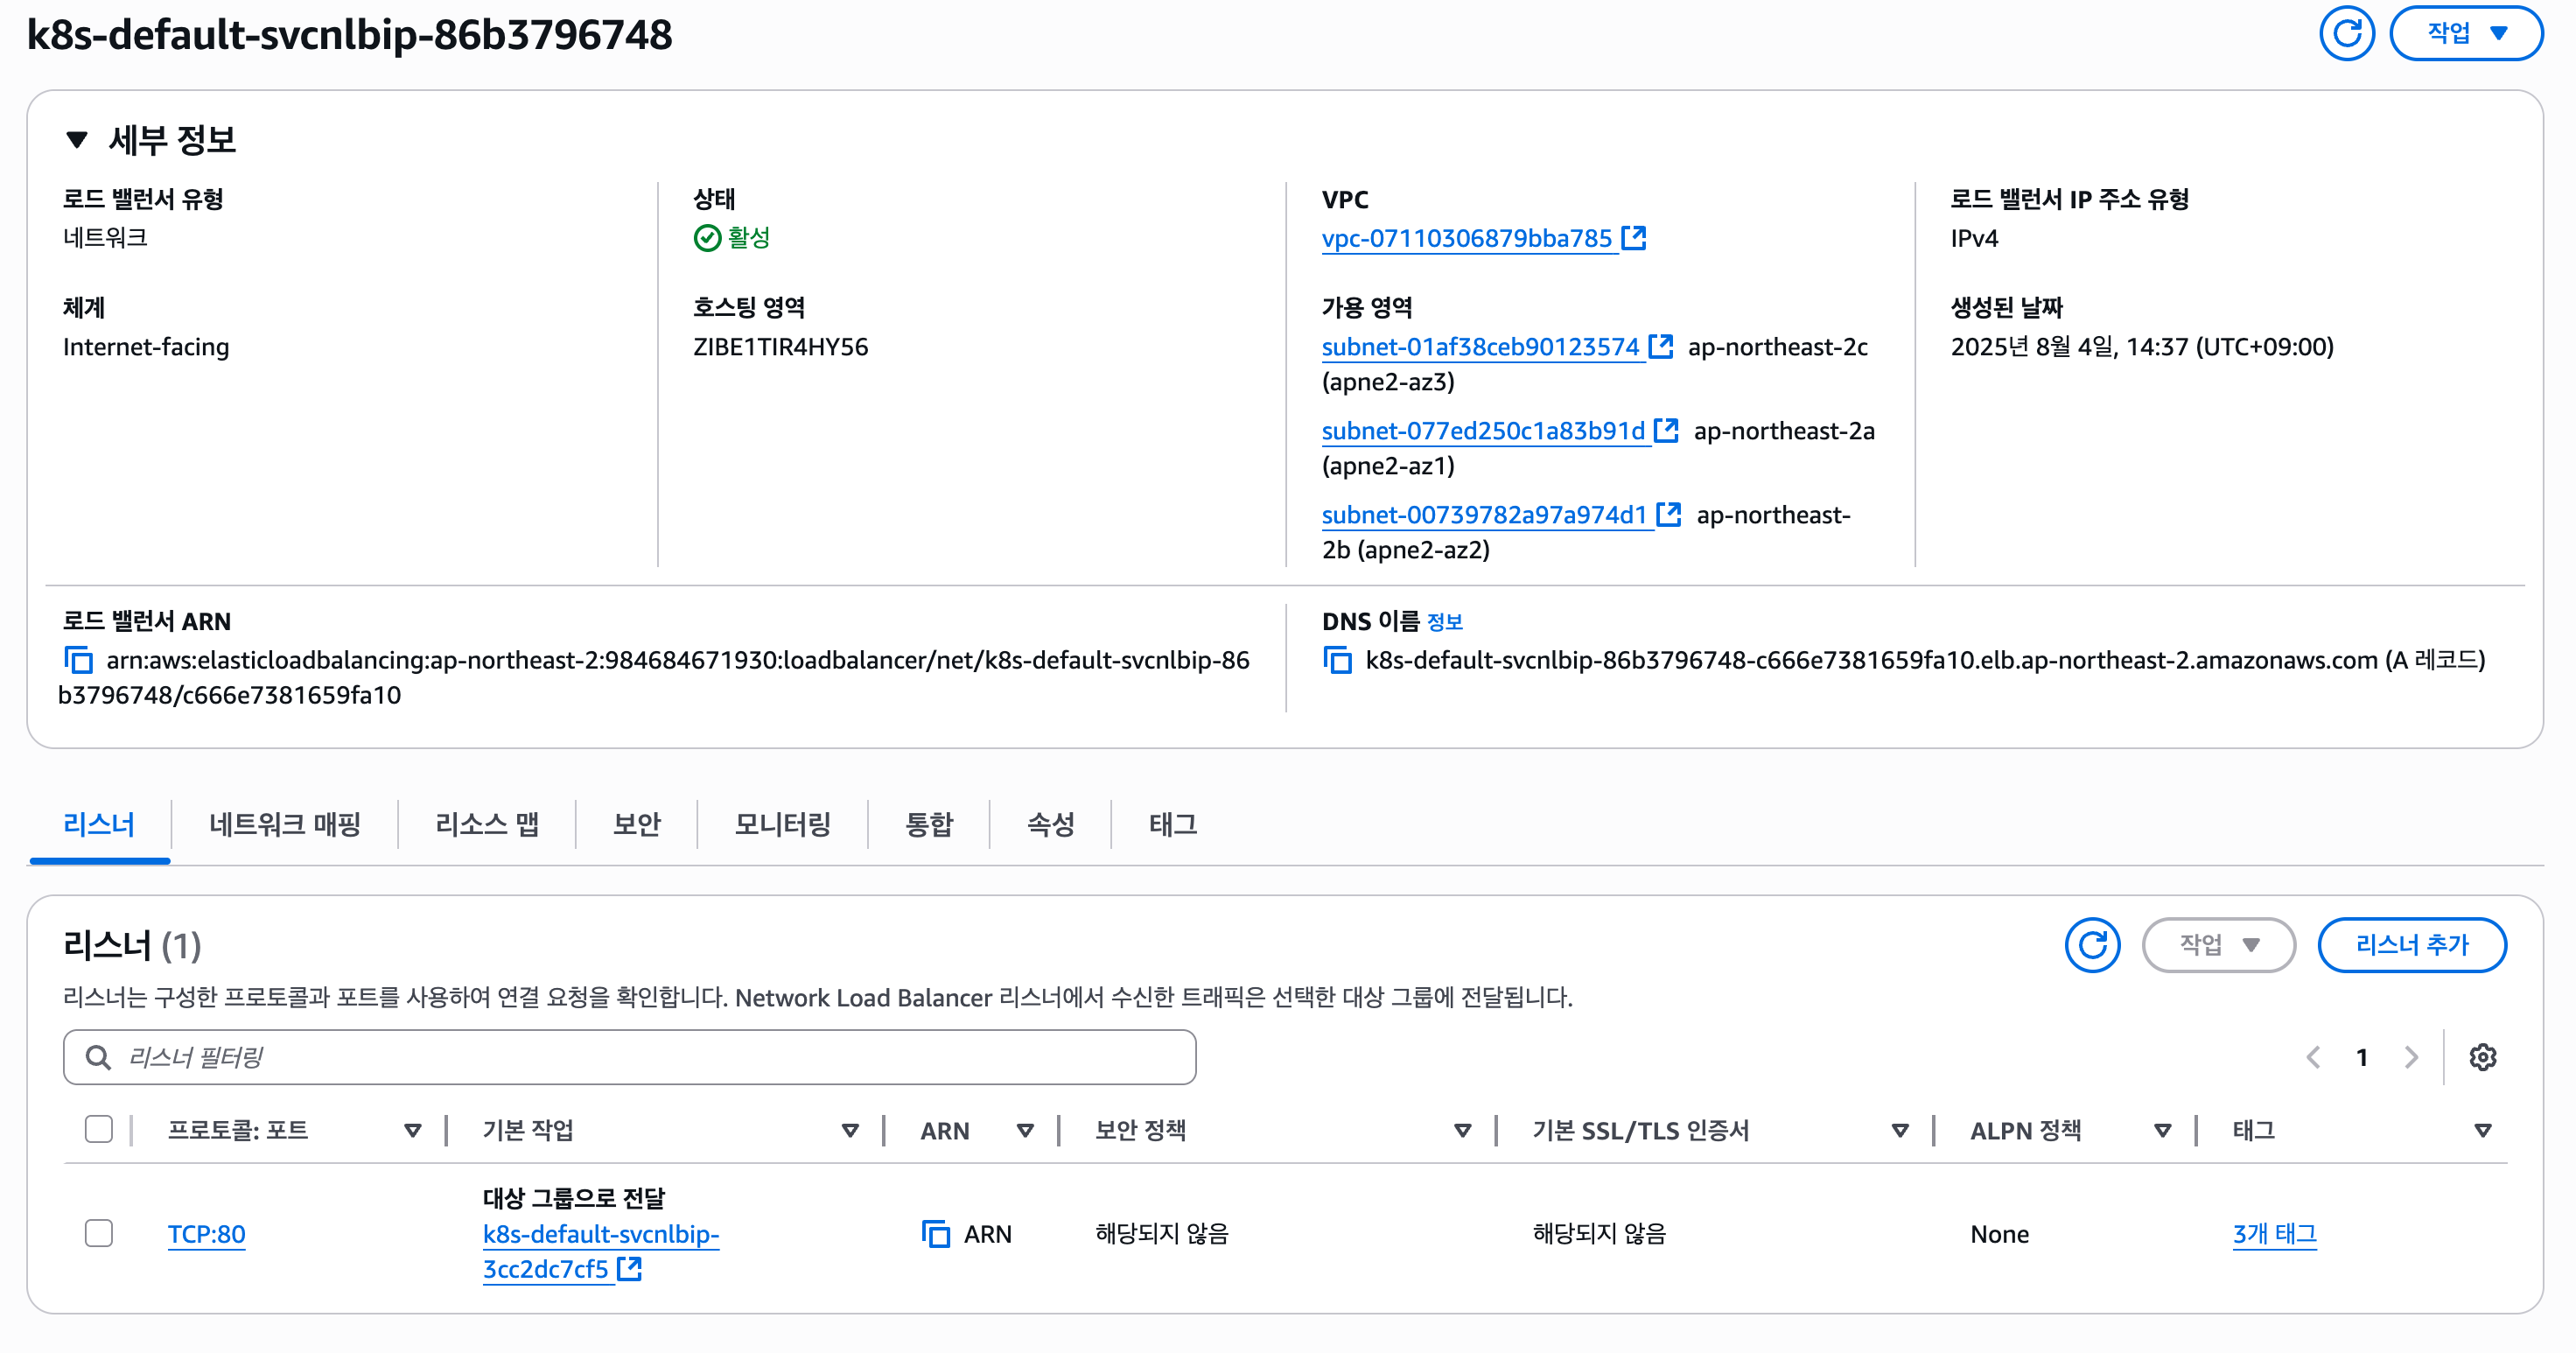Select all listeners header checkbox
2576x1353 pixels.
click(99, 1130)
